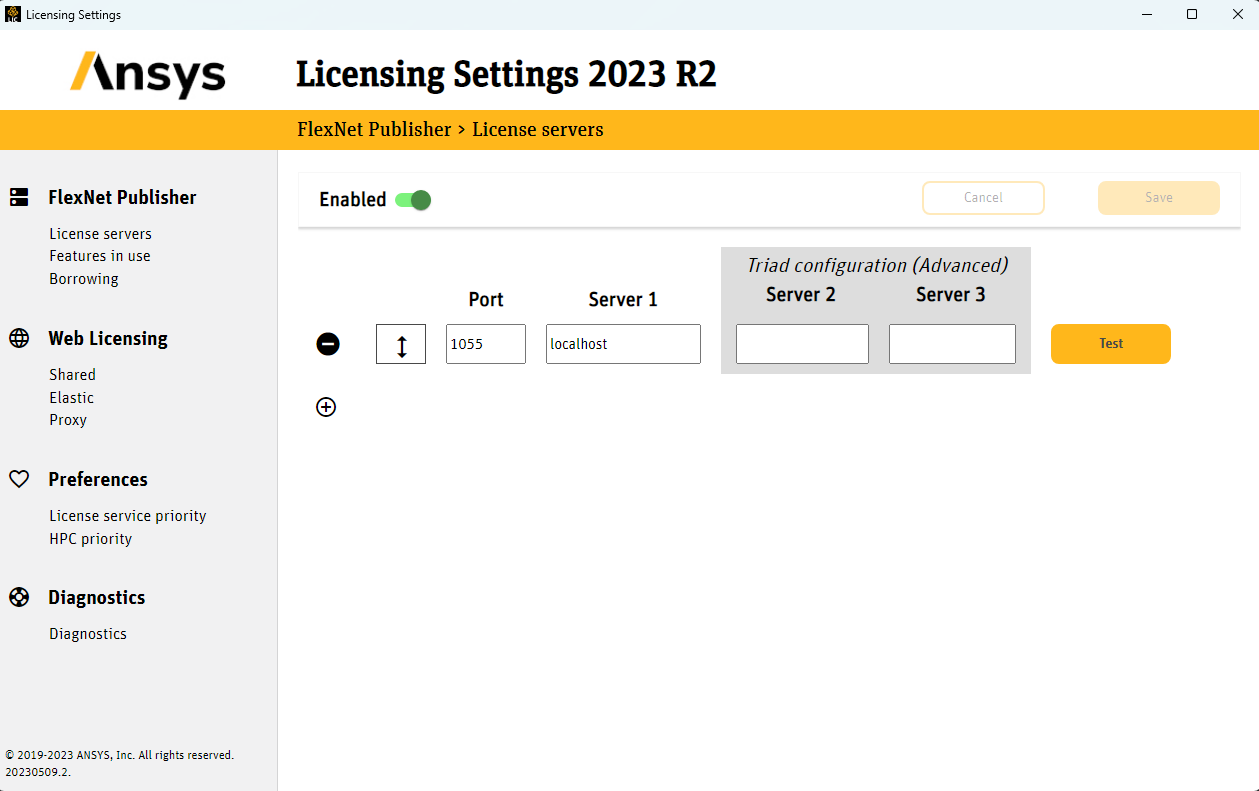Click the application icon in the title bar
The image size is (1259, 791).
14,14
